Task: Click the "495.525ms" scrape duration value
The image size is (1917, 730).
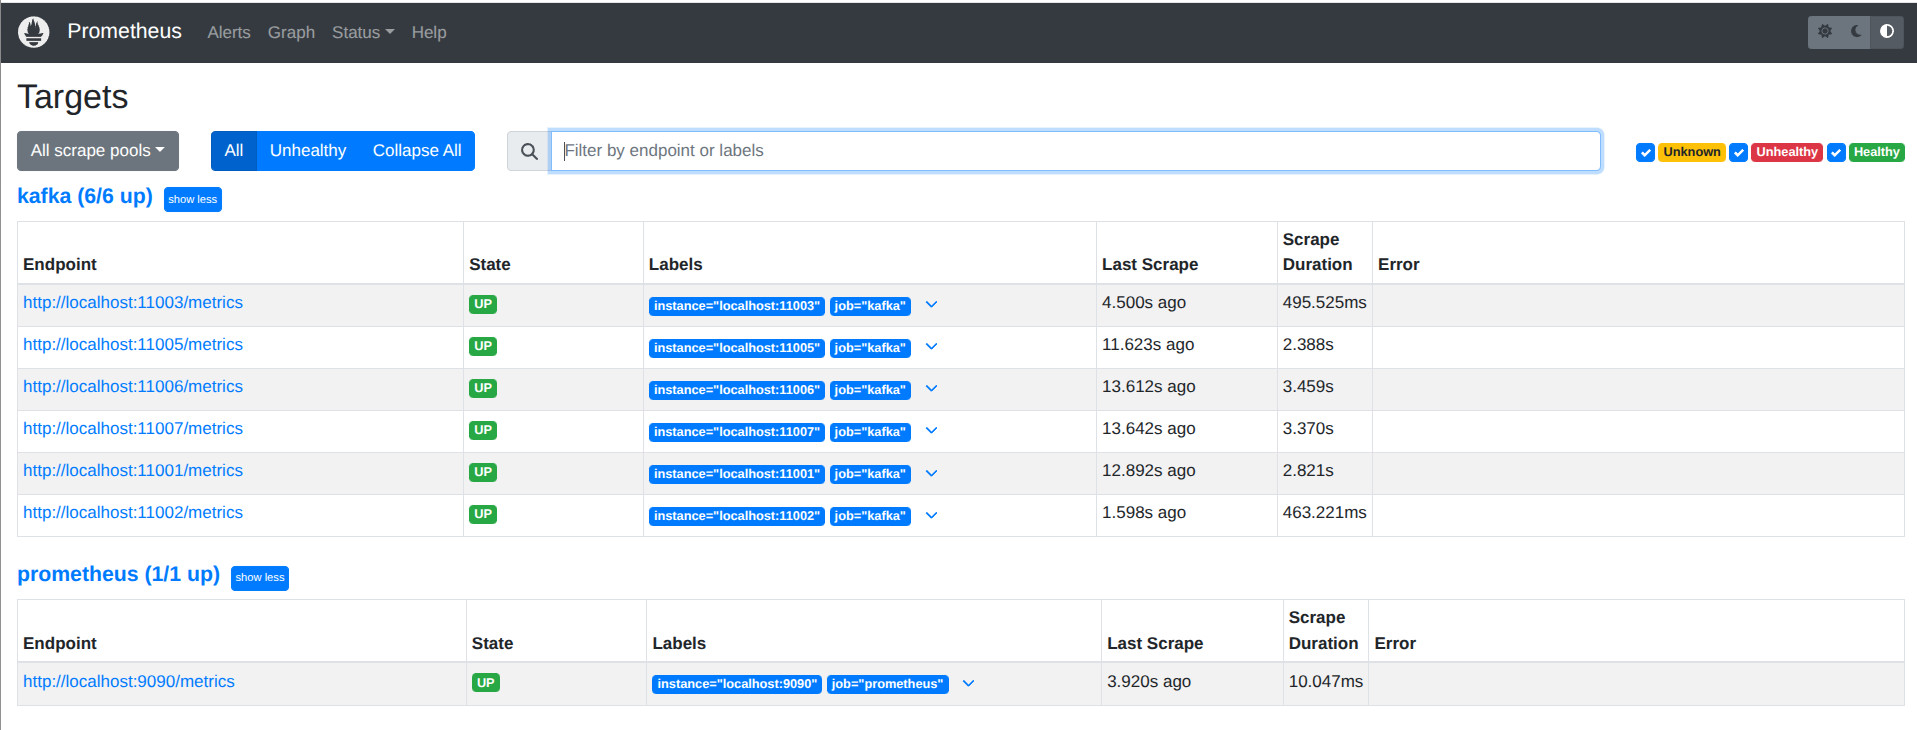Action: point(1324,303)
